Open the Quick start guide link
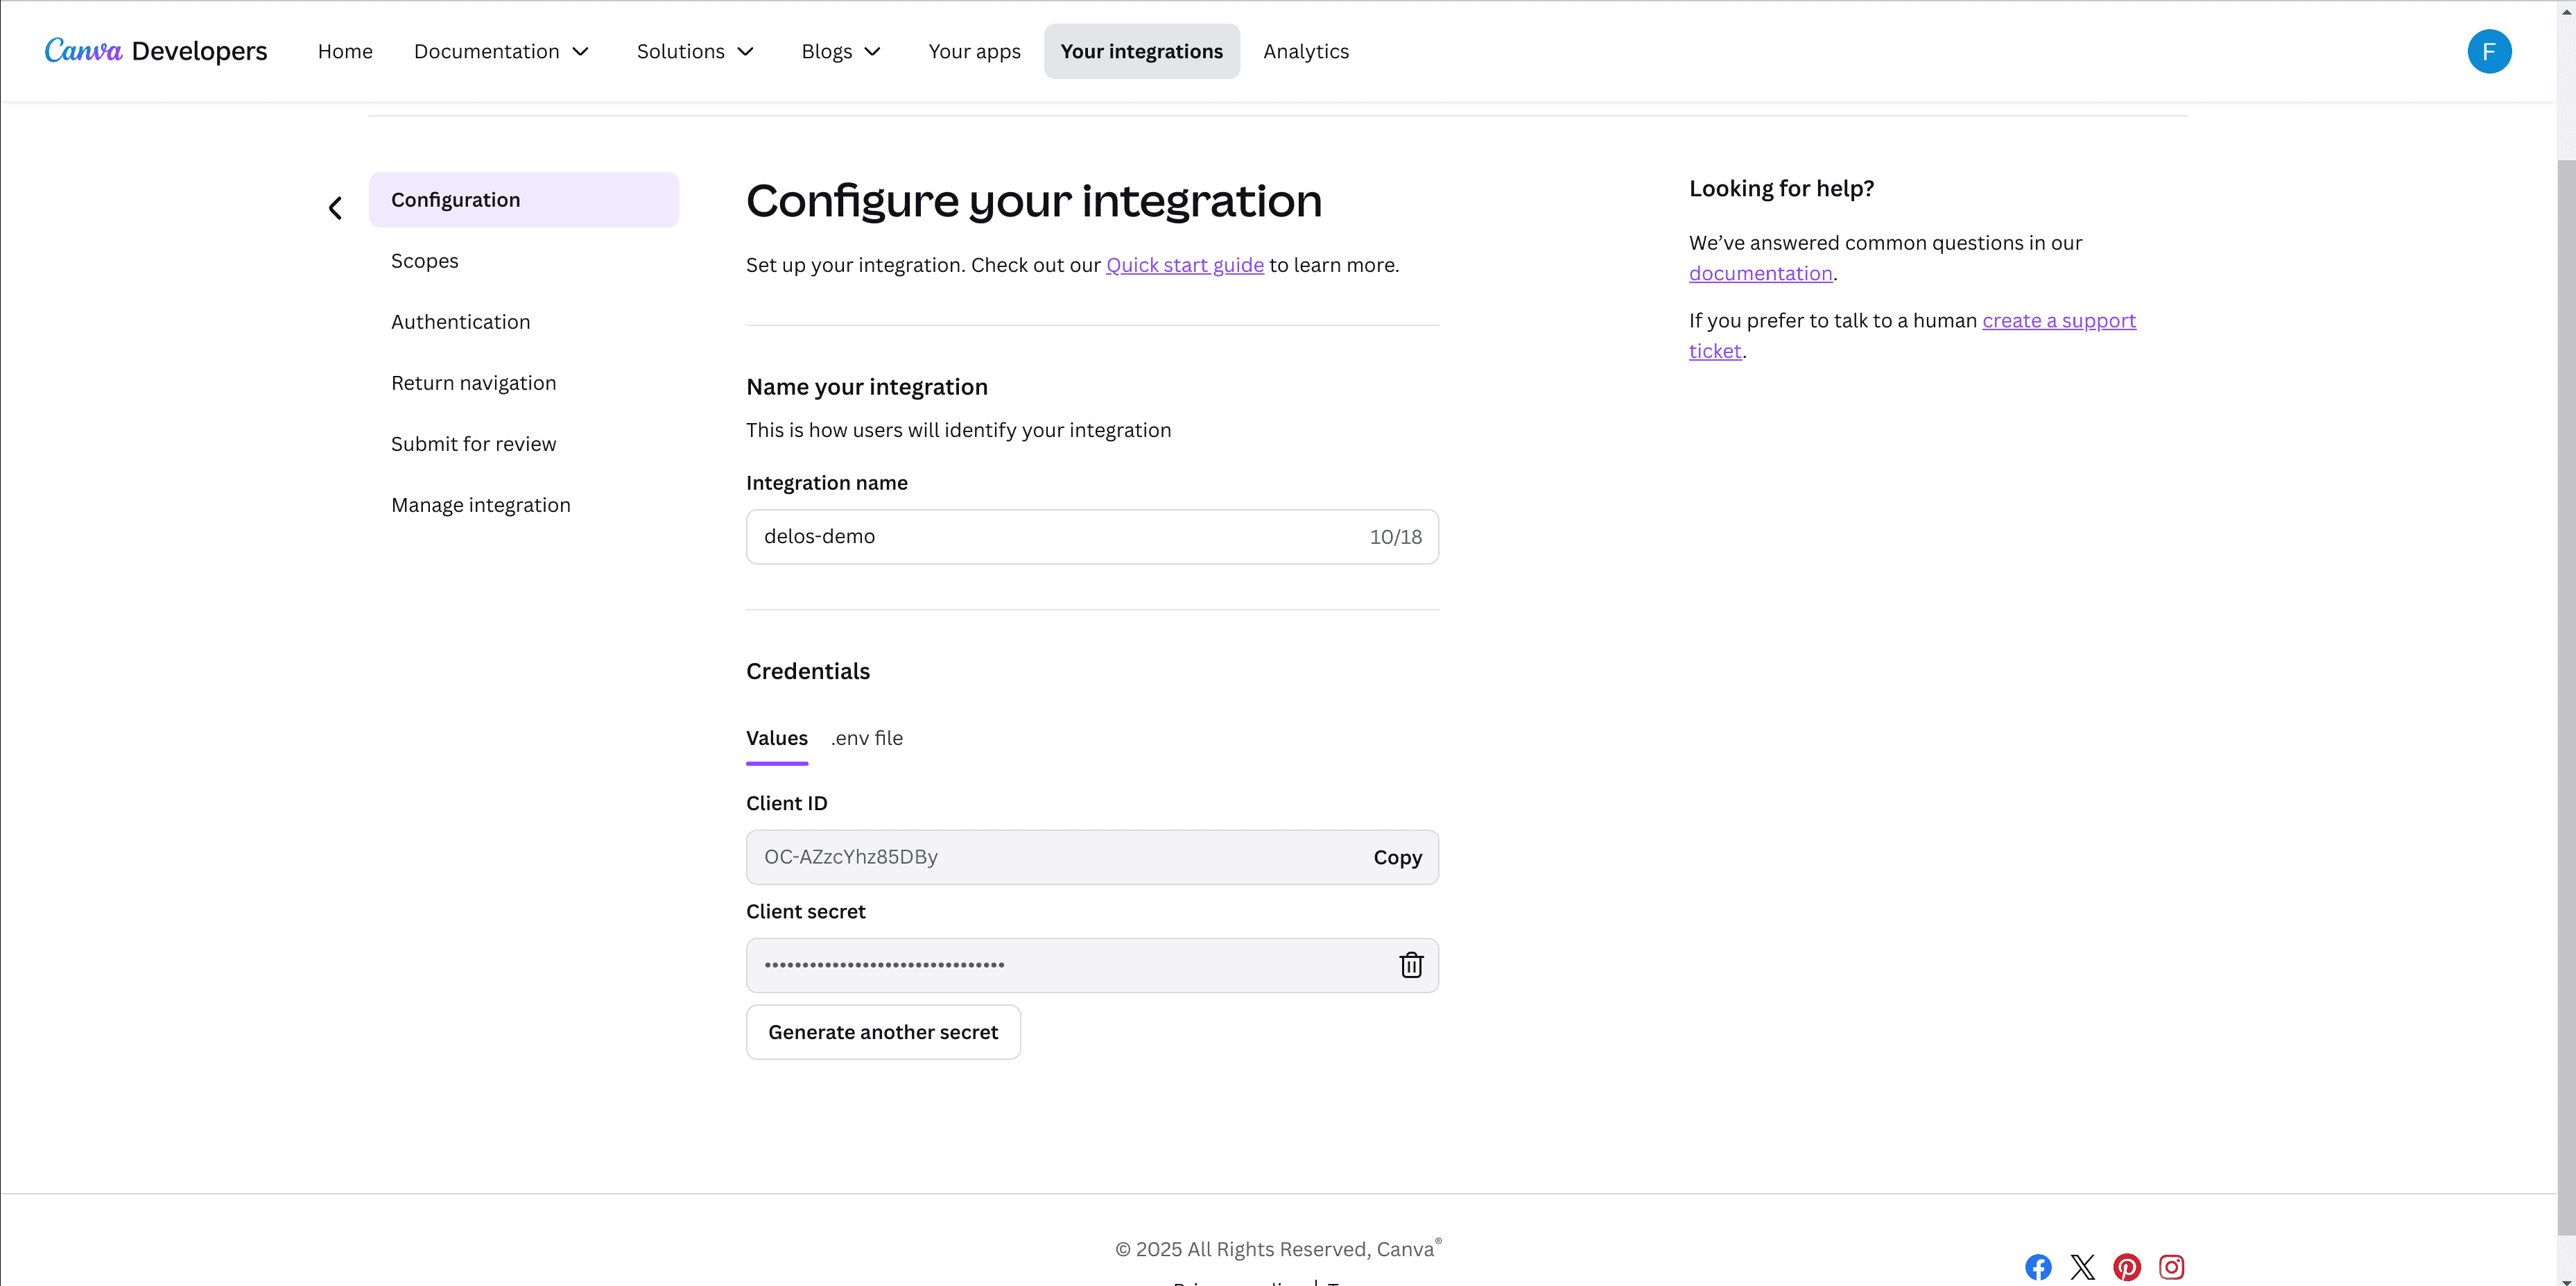The height and width of the screenshot is (1286, 2576). 1185,265
